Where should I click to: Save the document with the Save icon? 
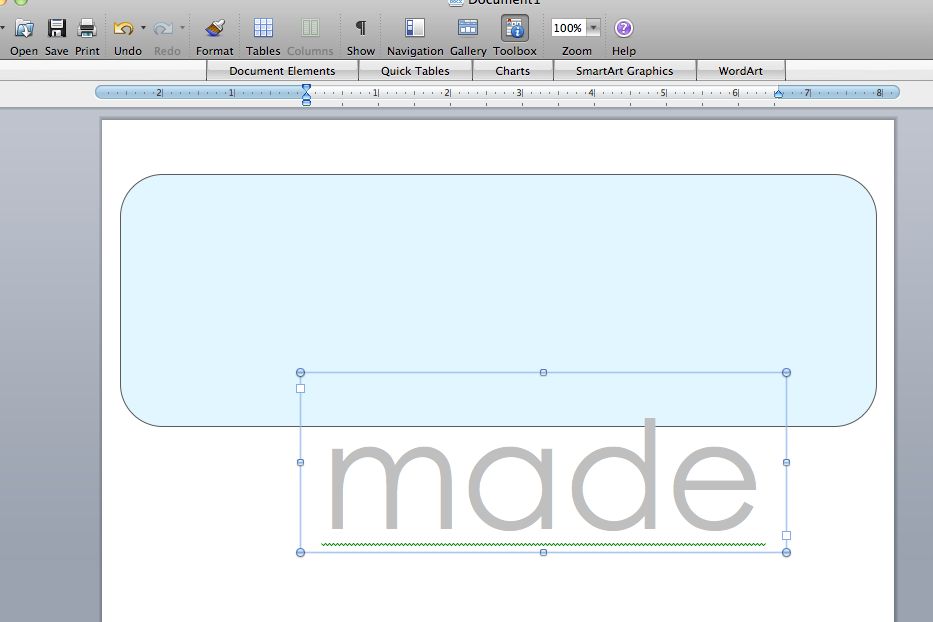56,28
